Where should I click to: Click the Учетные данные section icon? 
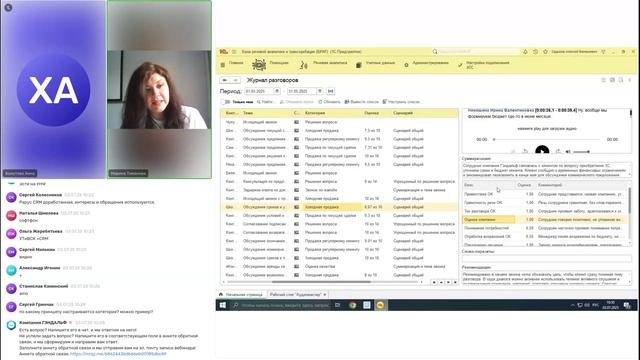coord(359,65)
